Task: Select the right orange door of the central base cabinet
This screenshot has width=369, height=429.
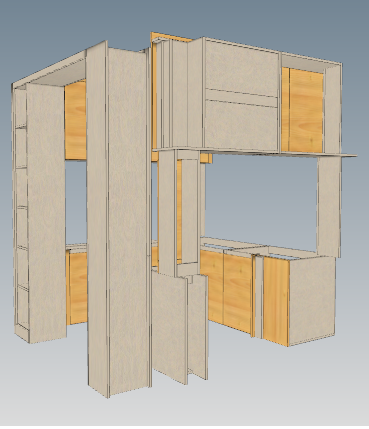Action: 238,293
